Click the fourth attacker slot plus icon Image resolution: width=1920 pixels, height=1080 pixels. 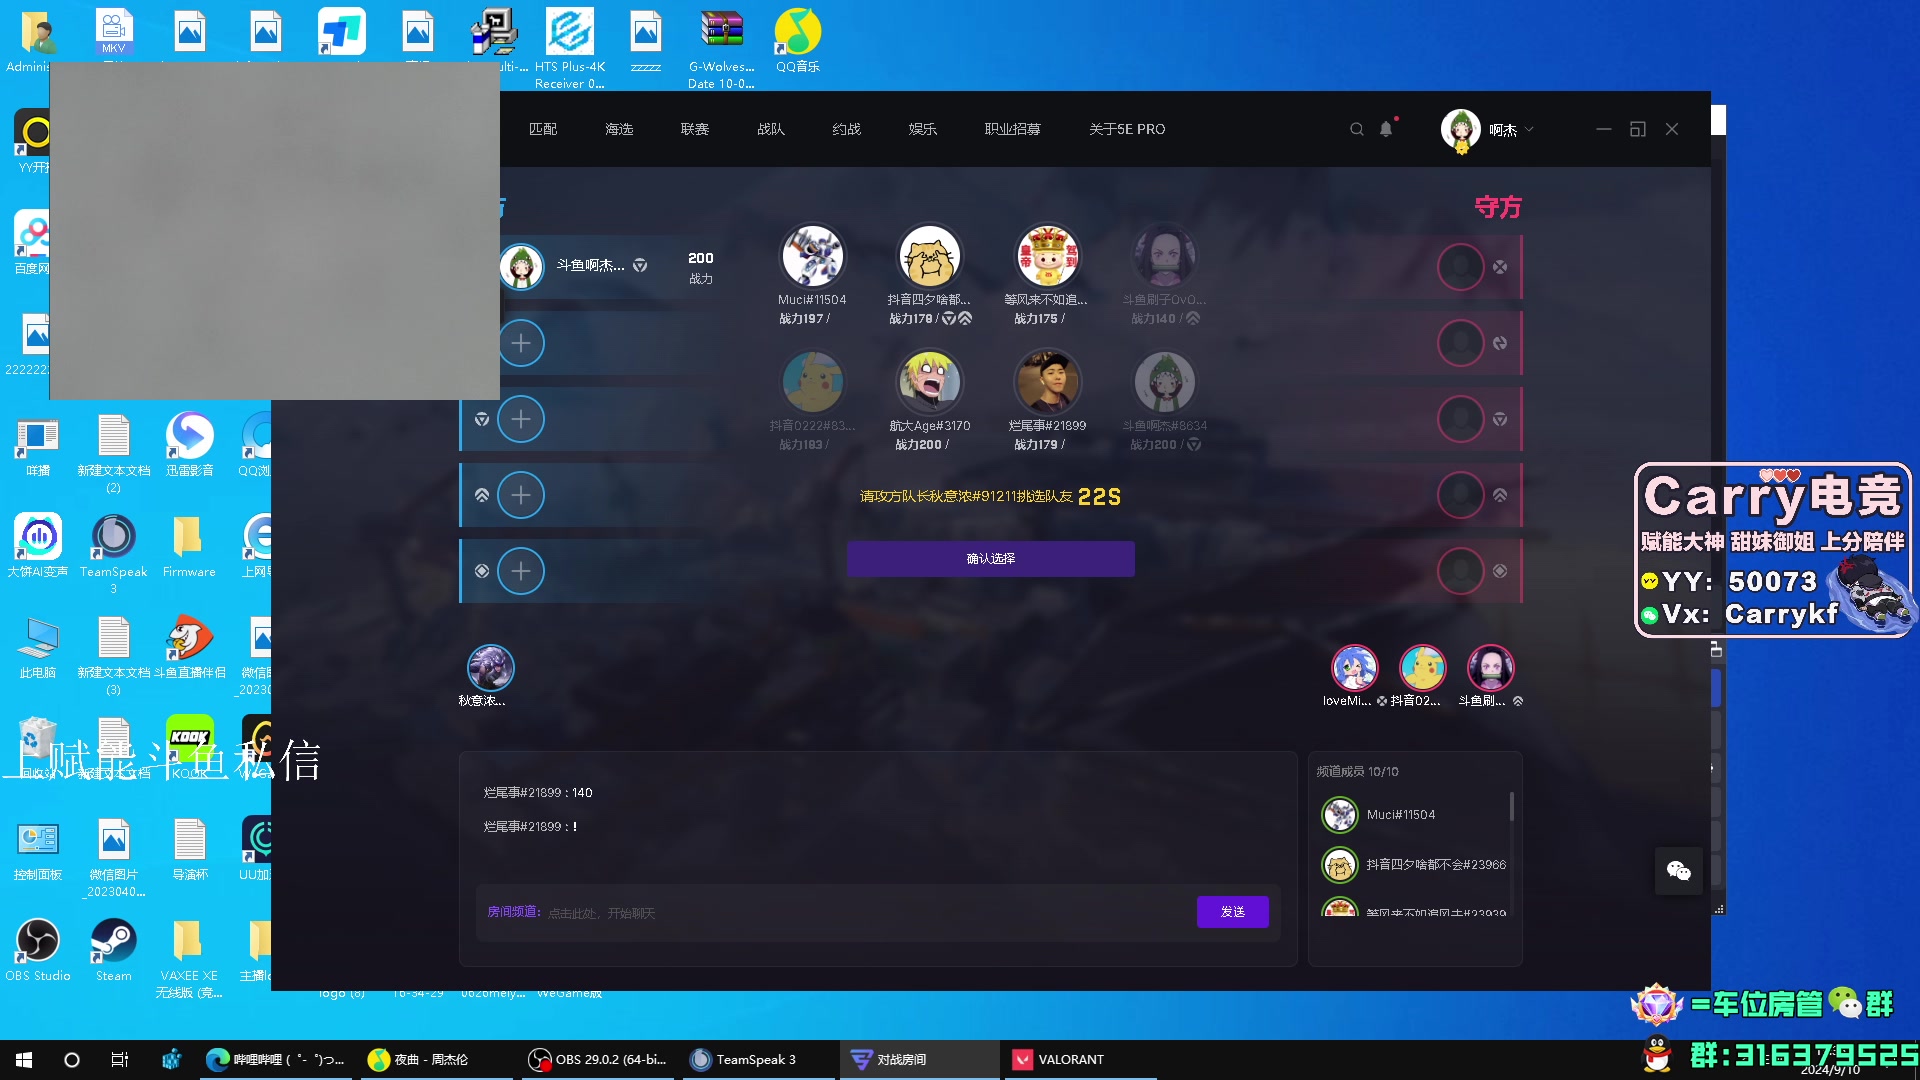click(521, 495)
